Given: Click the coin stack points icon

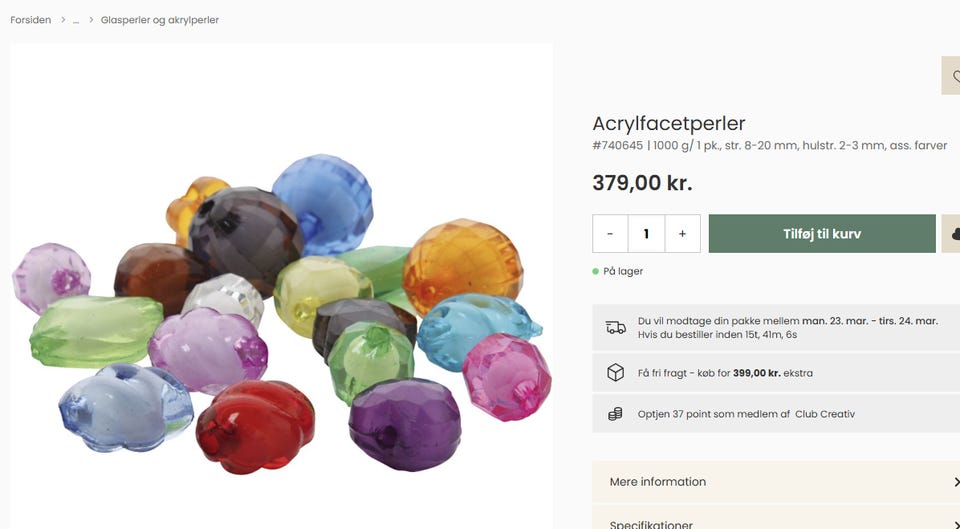Looking at the screenshot, I should 615,413.
